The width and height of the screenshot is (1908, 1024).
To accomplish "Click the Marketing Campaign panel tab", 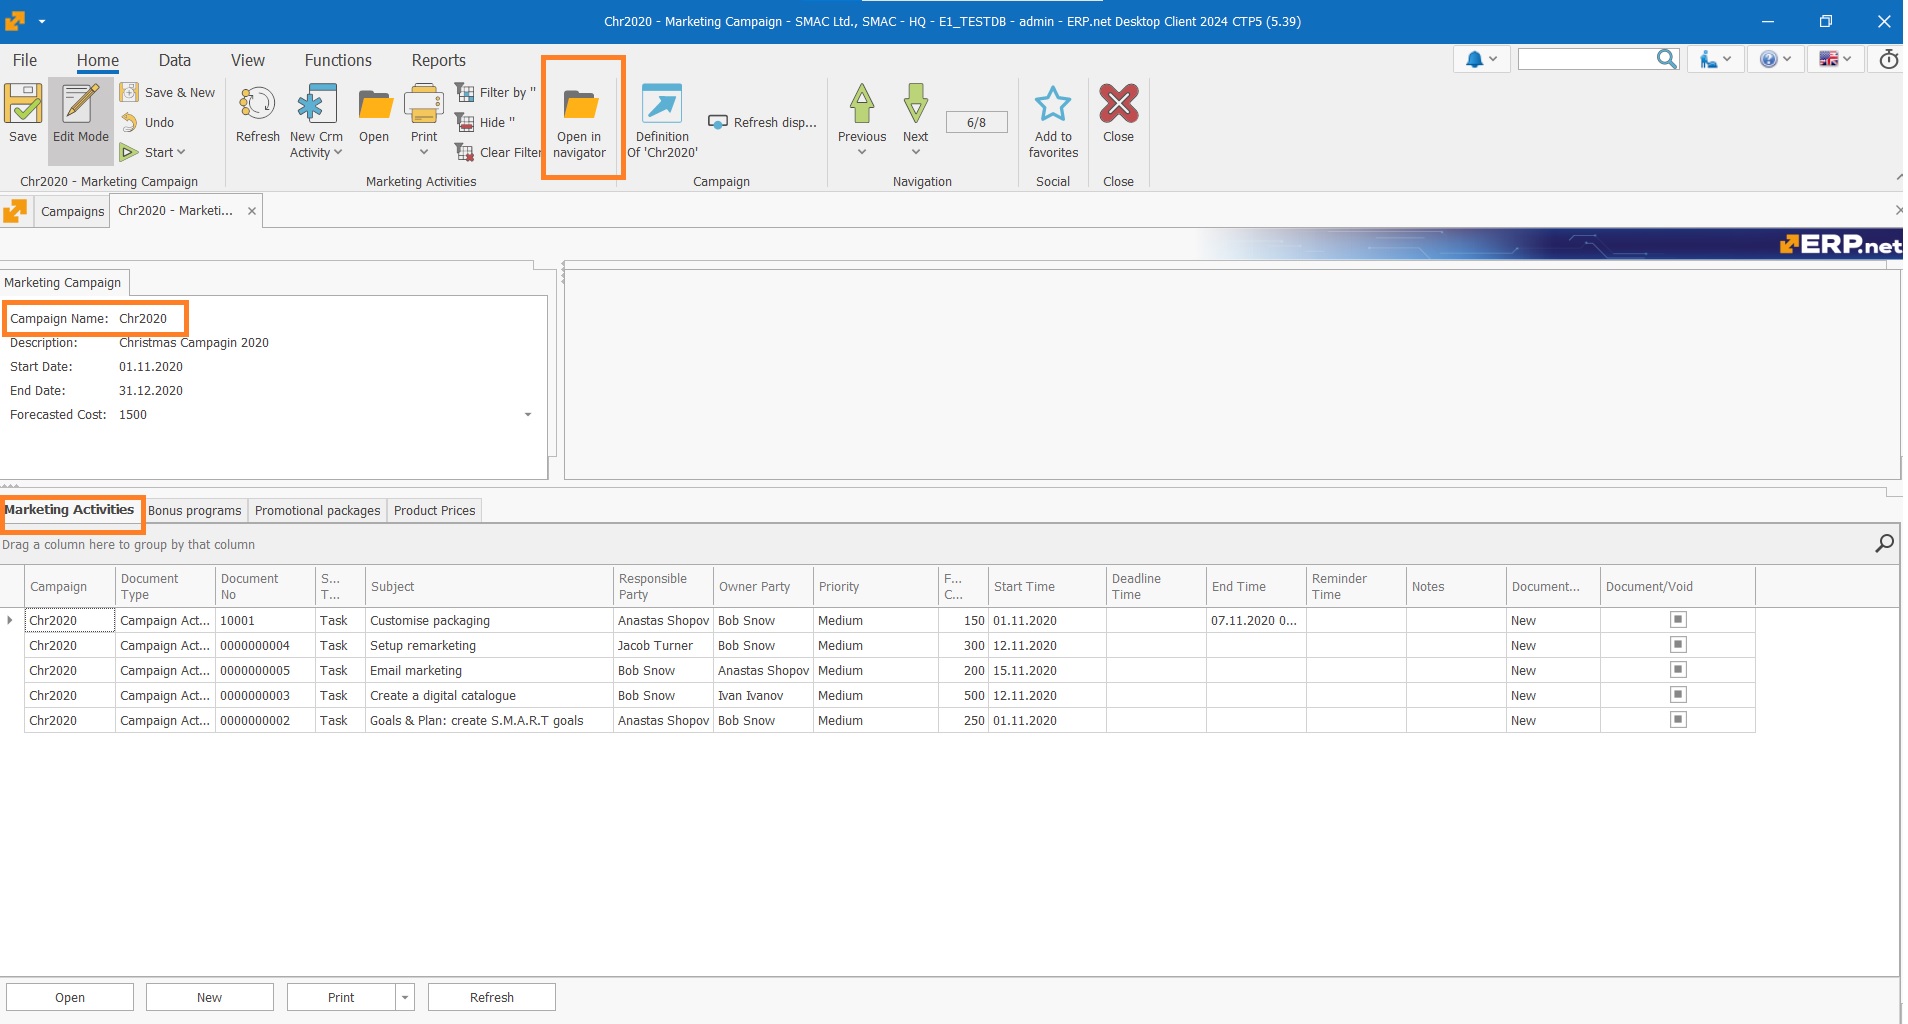I will pos(63,283).
